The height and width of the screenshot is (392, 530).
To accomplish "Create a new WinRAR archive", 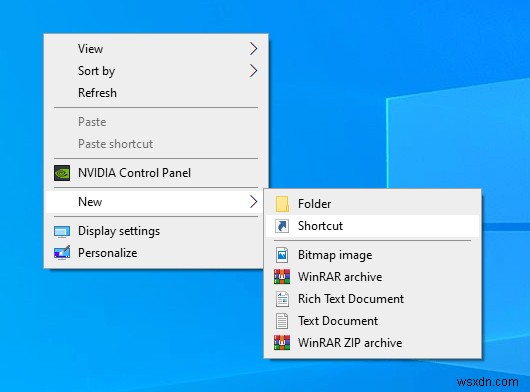I will (x=372, y=277).
